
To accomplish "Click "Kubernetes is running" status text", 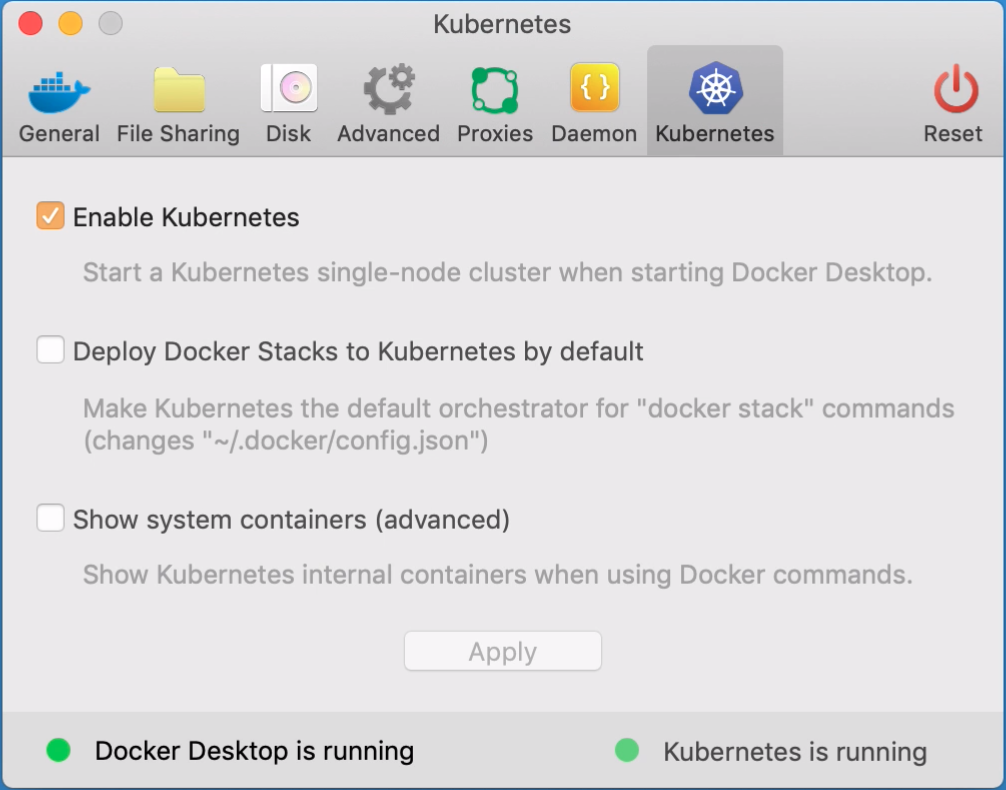I will pyautogui.click(x=795, y=751).
